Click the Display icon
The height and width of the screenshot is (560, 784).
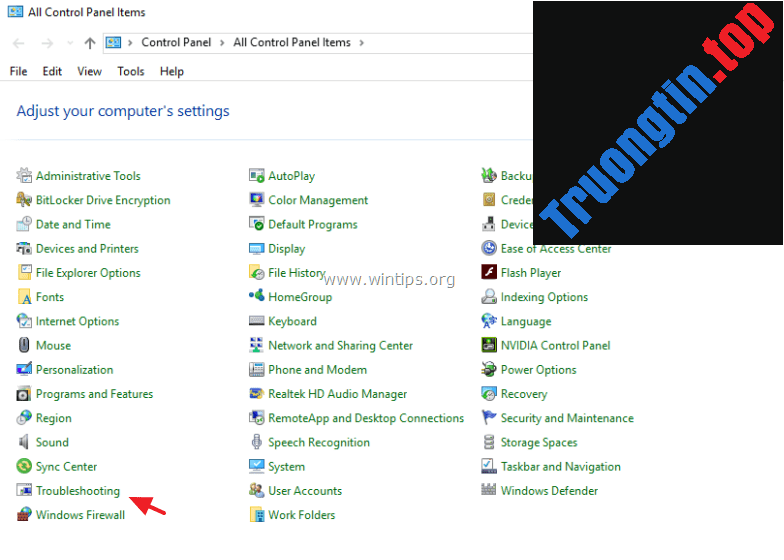point(256,248)
